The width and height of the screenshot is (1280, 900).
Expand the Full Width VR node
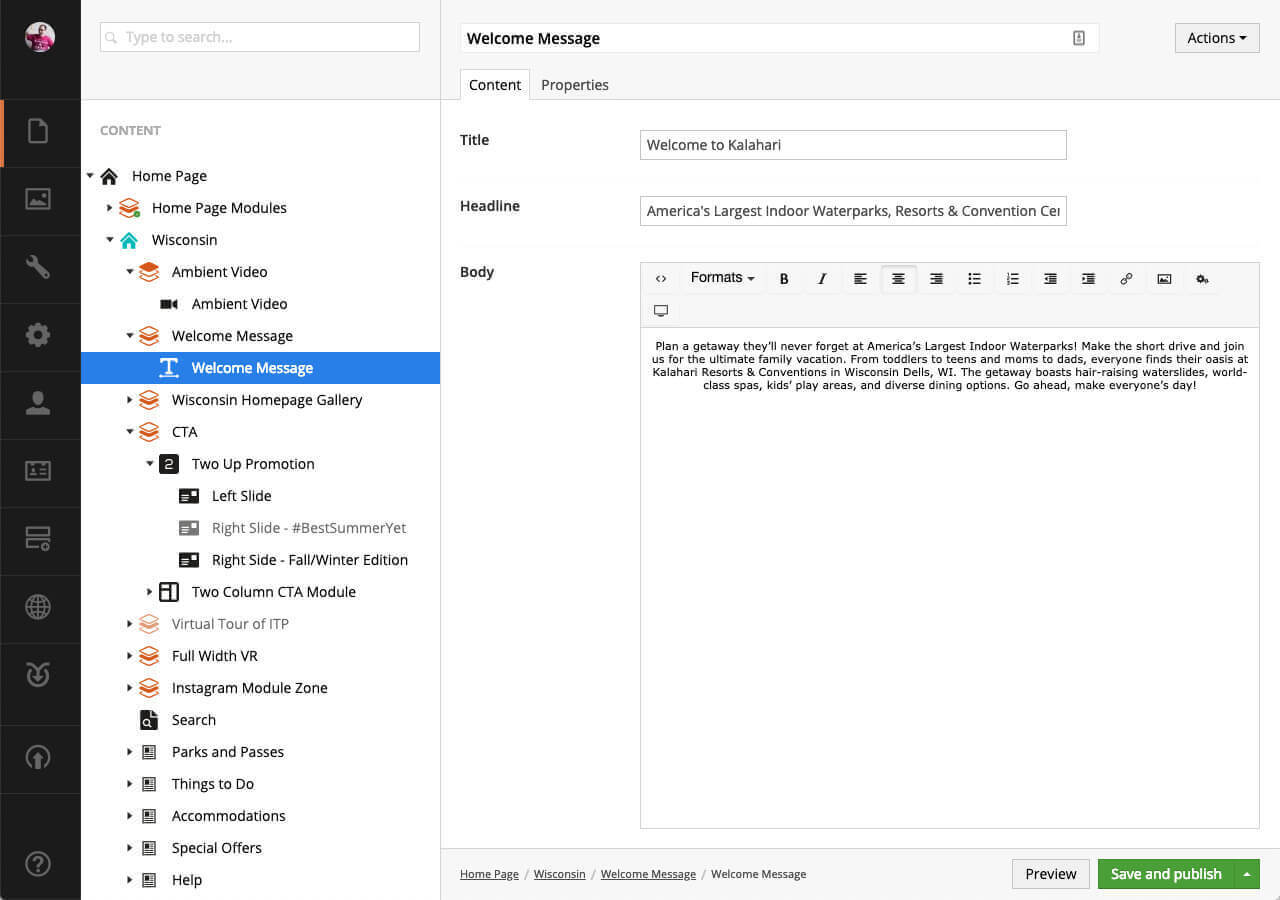pyautogui.click(x=130, y=656)
